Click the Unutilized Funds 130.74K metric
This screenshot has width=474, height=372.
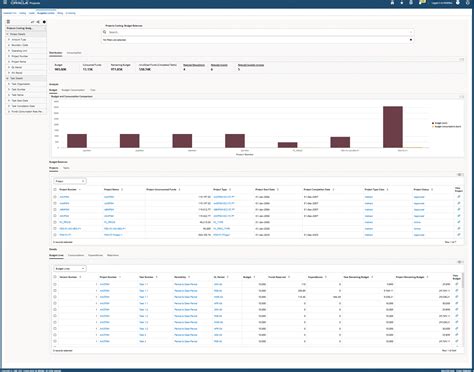pos(157,67)
